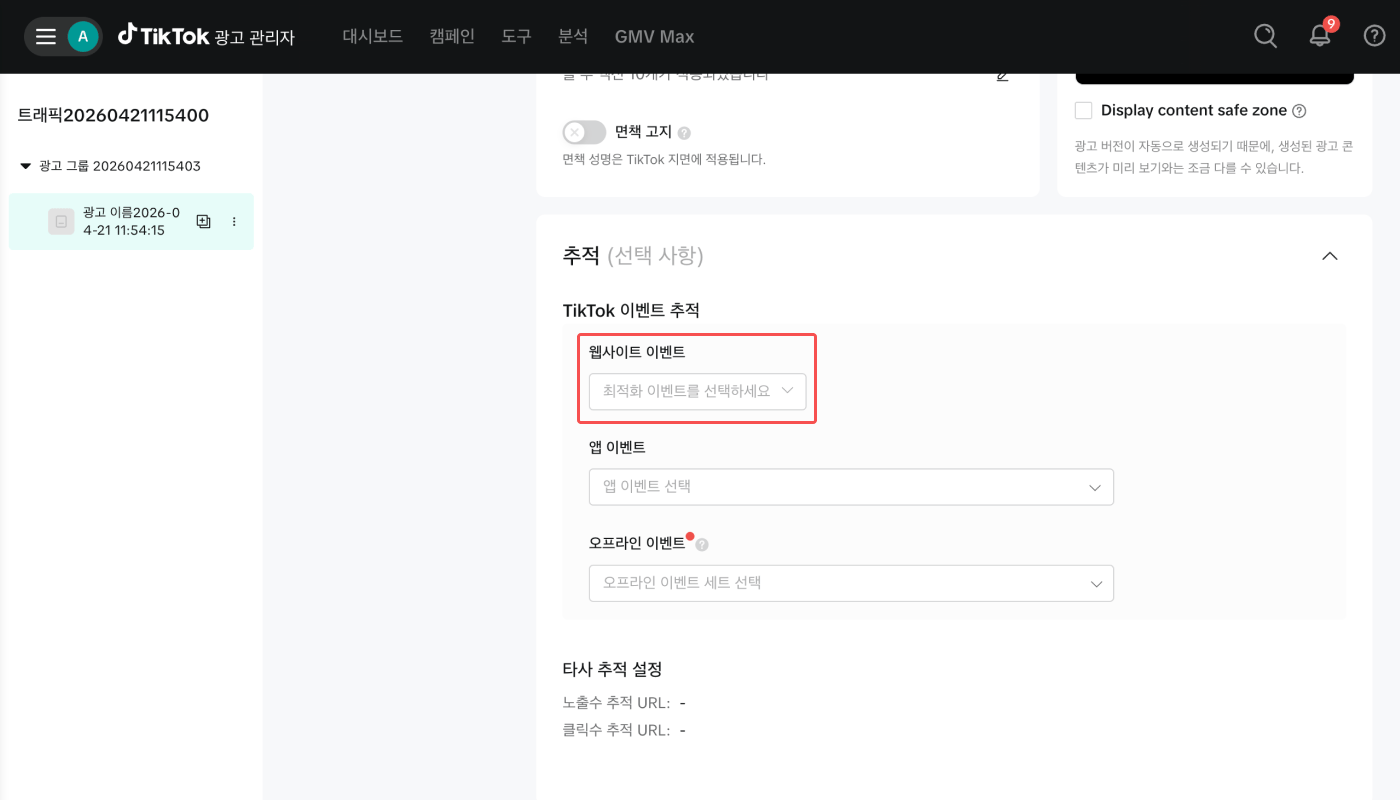Open the 웹사이트 이벤트 dropdown
Viewport: 1400px width, 800px height.
pyautogui.click(x=697, y=391)
